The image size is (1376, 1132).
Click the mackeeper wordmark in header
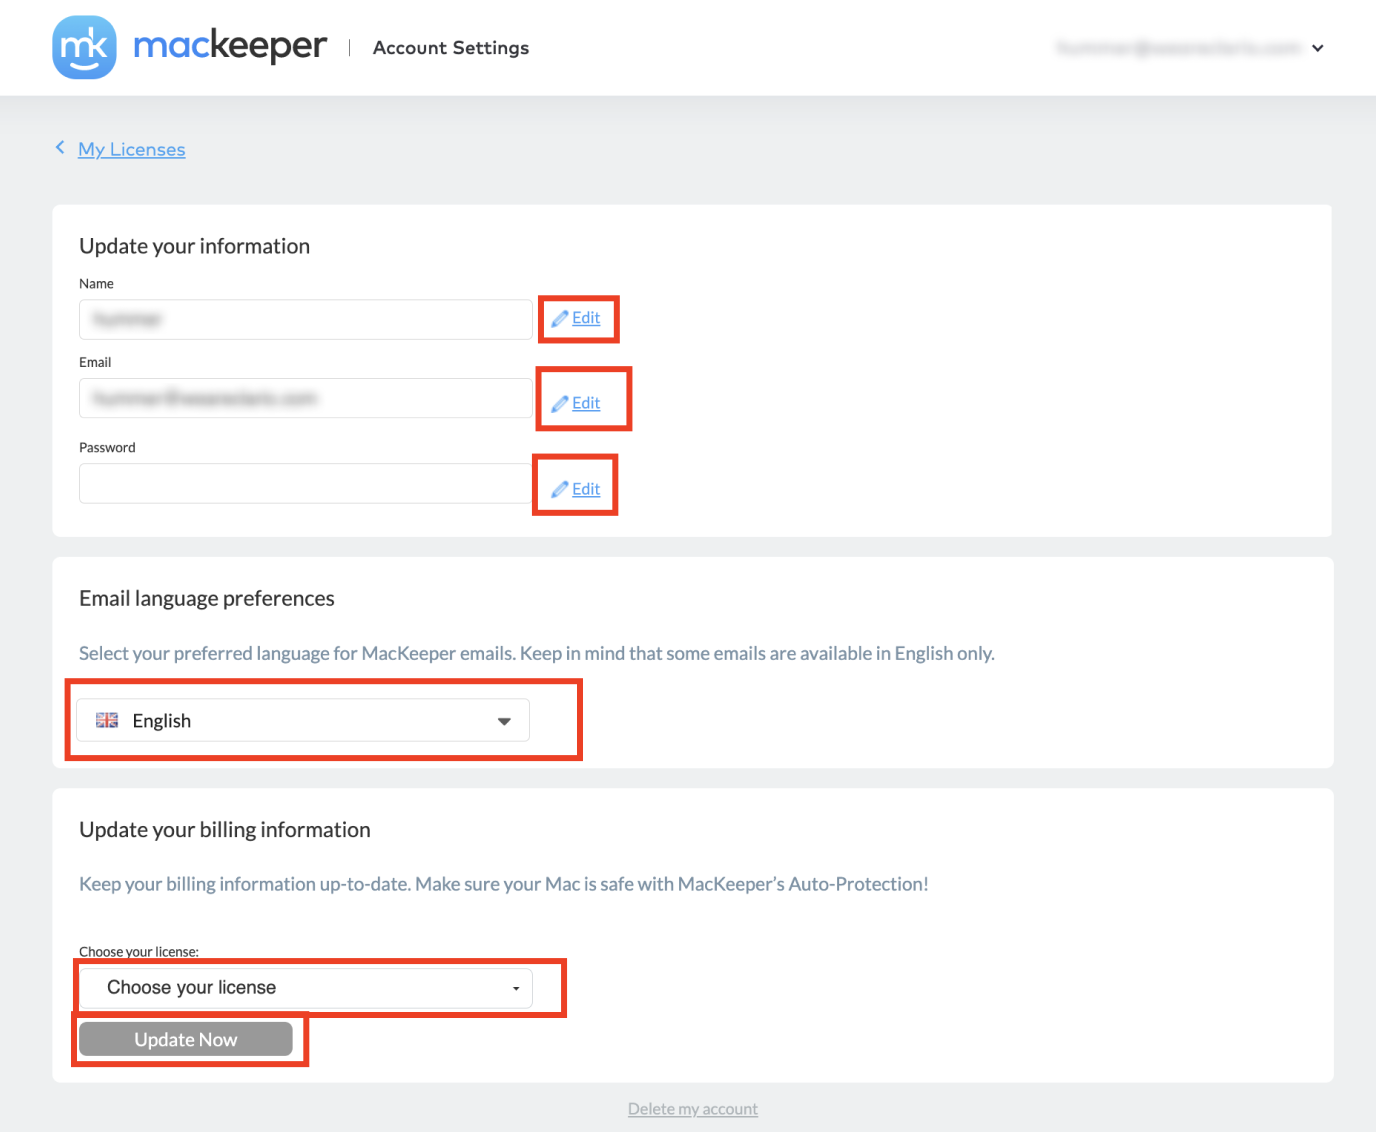click(x=230, y=46)
